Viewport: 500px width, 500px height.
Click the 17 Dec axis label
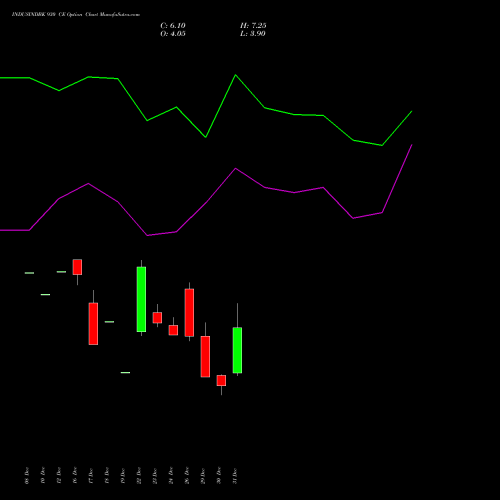91,476
